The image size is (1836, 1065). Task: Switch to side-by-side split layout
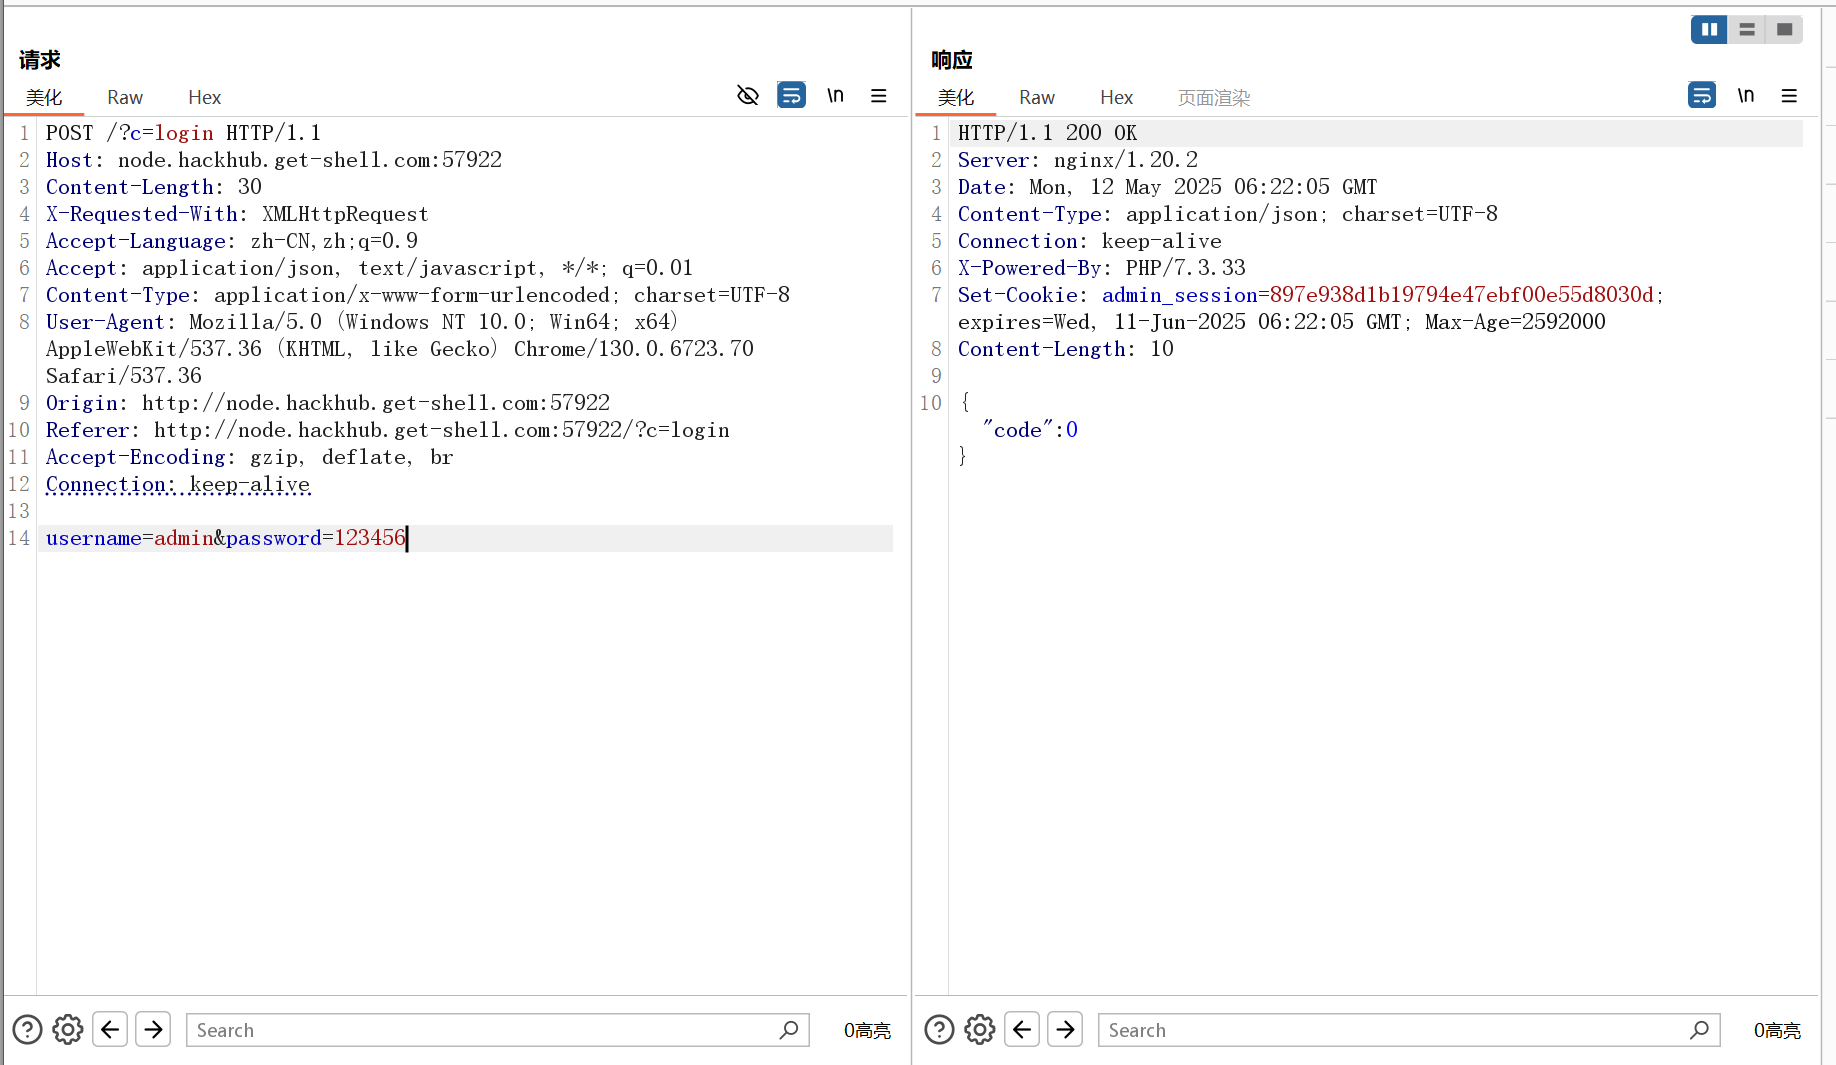point(1709,30)
